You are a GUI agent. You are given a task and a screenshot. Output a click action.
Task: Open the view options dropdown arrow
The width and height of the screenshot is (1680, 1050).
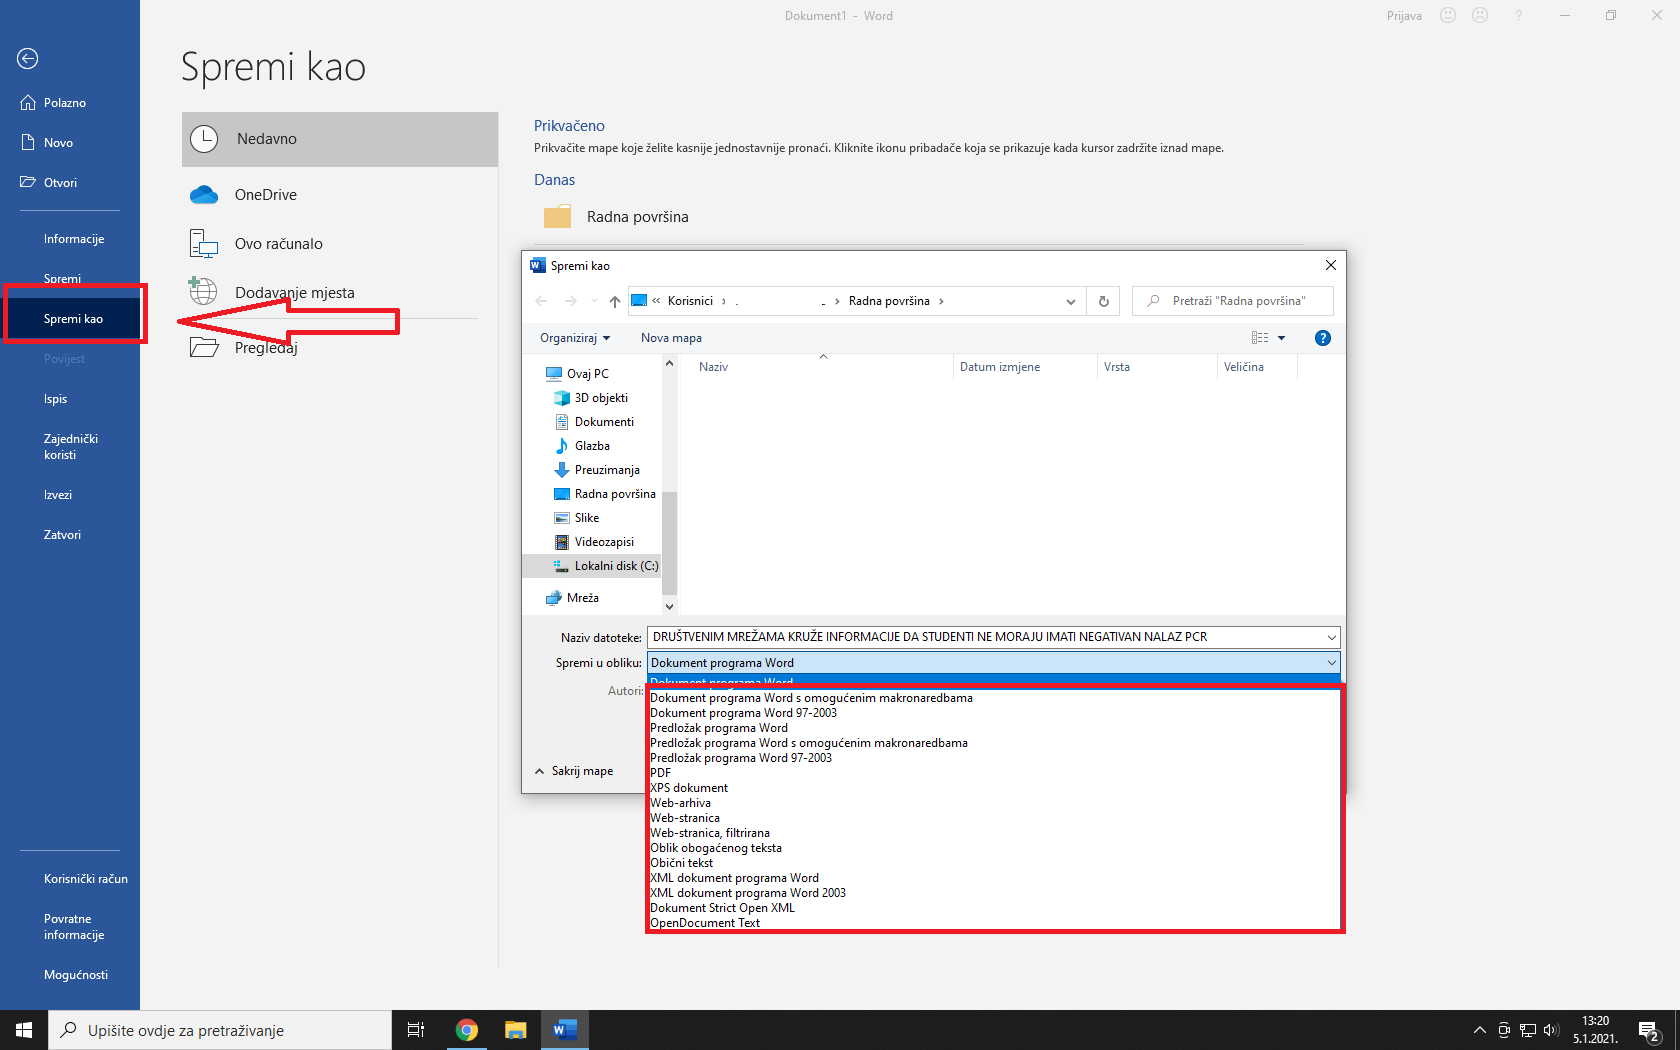(1282, 338)
